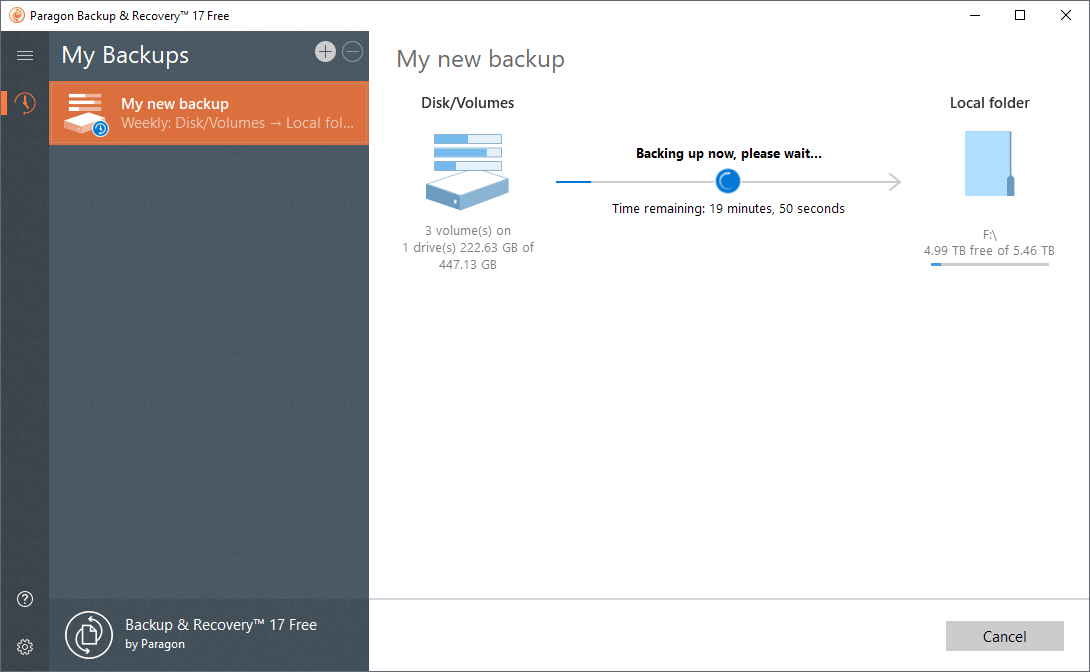The height and width of the screenshot is (672, 1090).
Task: Click the time remaining text
Action: [728, 208]
